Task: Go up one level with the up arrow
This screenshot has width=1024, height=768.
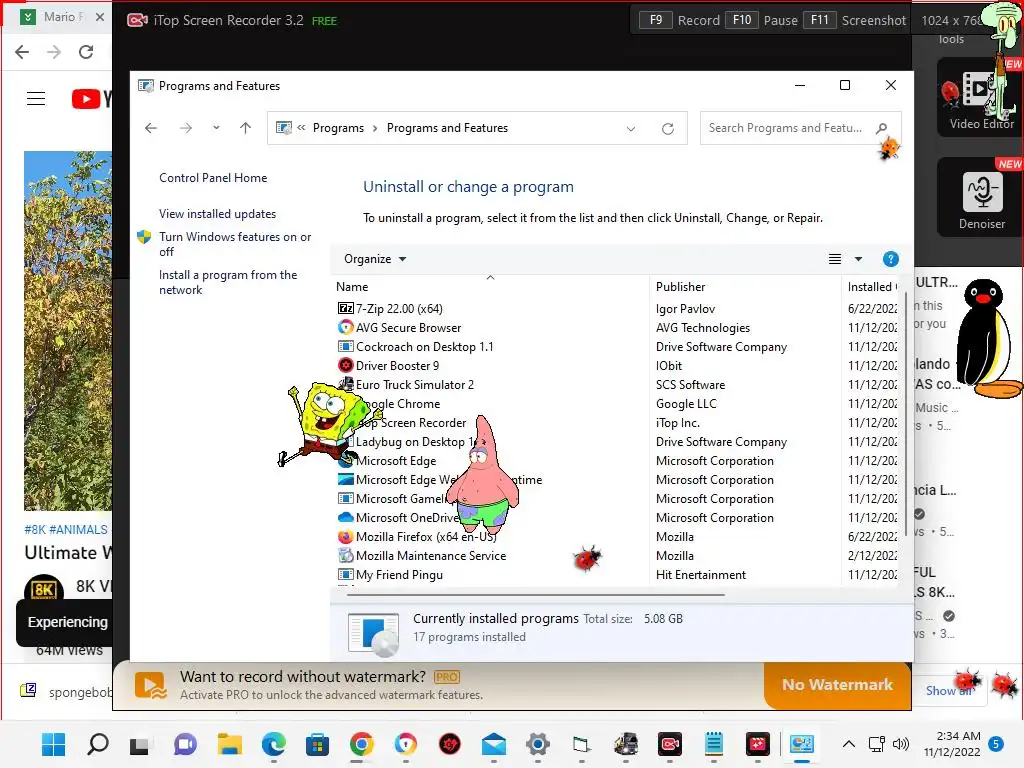Action: coord(246,128)
